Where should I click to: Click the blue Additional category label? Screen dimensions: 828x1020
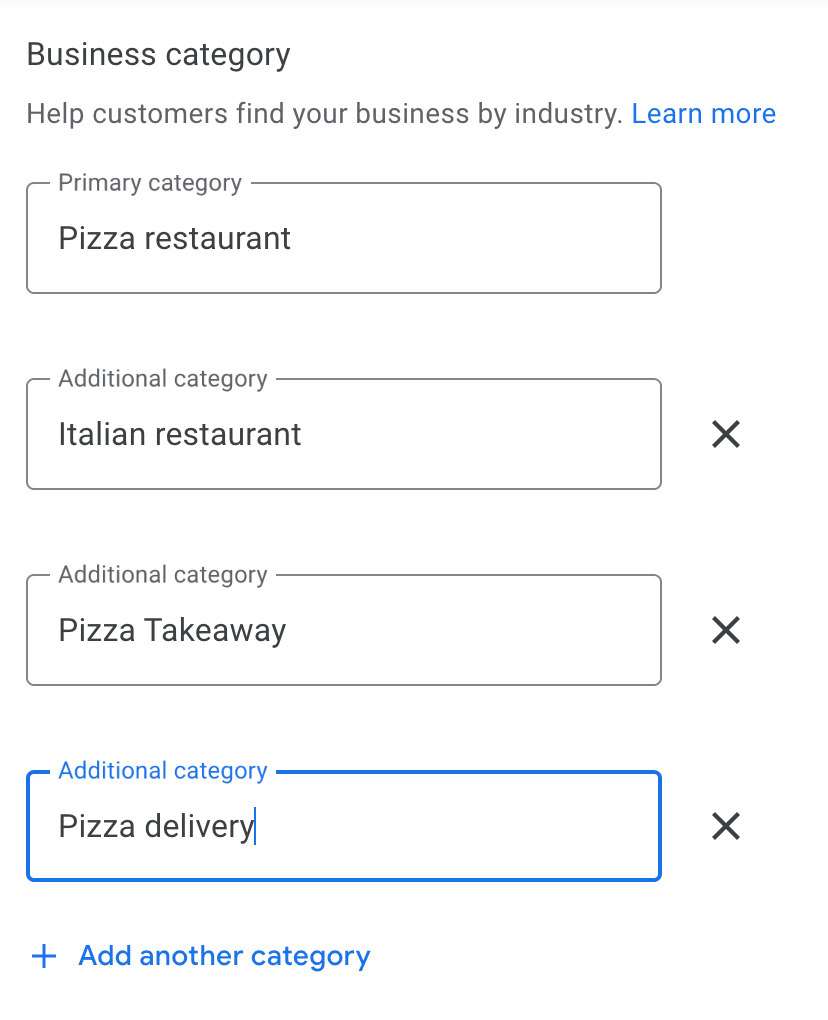tap(163, 771)
